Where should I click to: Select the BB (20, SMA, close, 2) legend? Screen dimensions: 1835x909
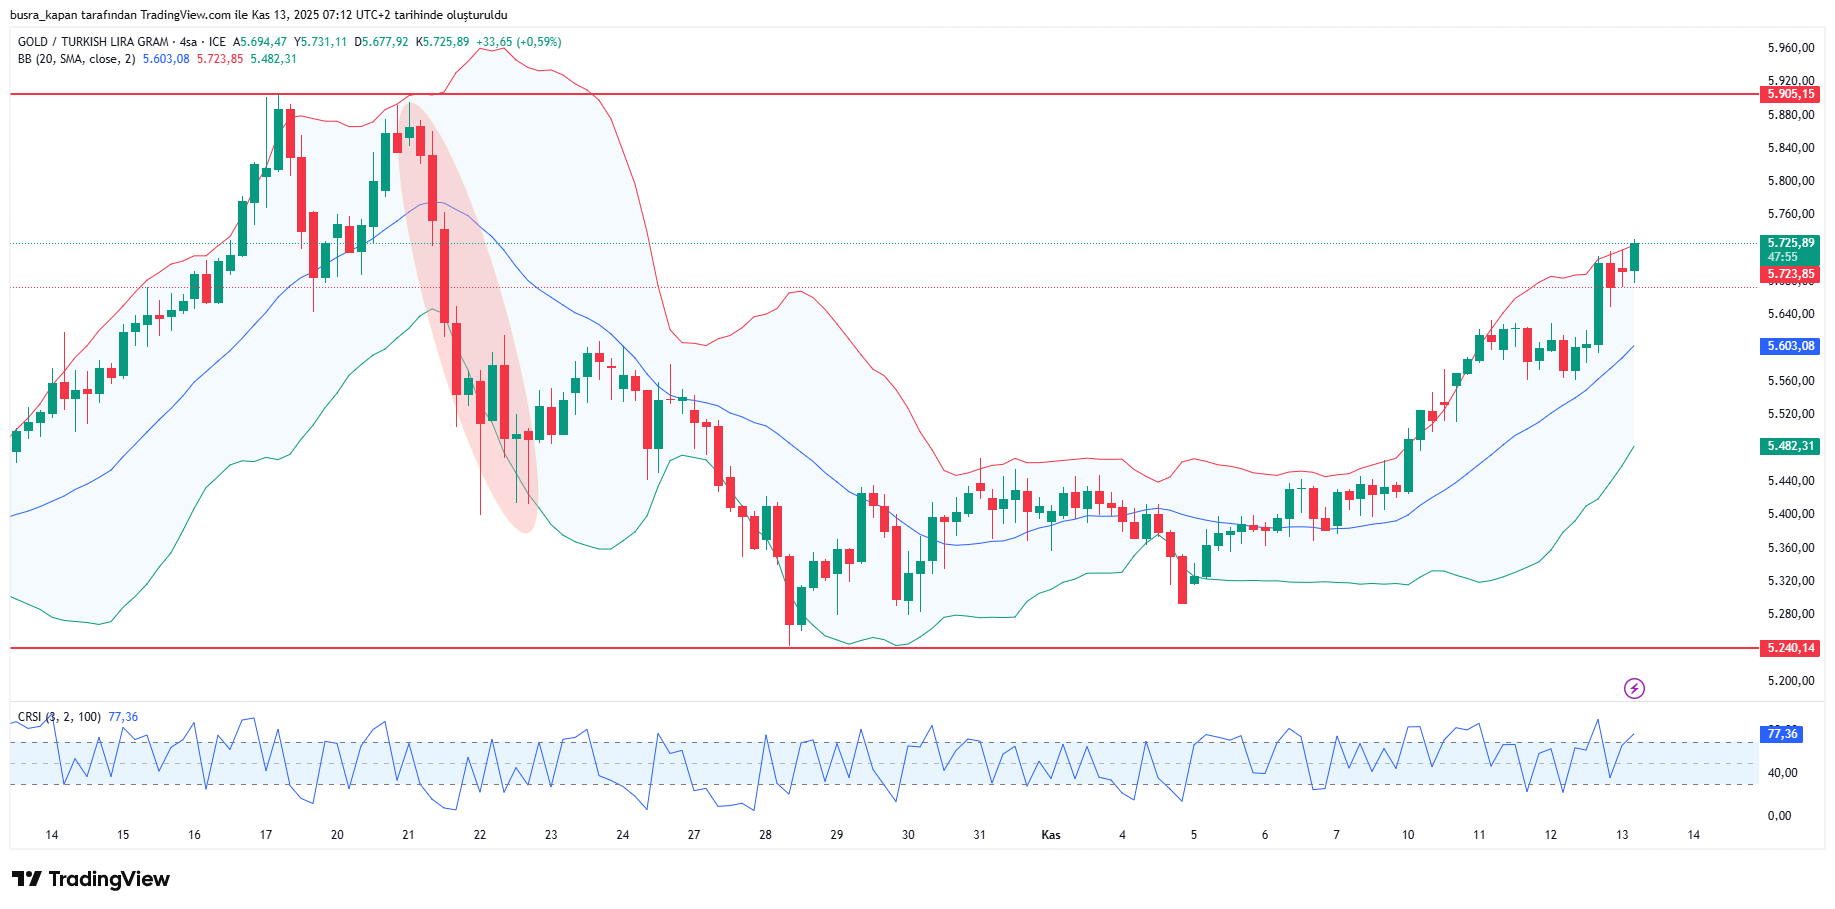(x=76, y=59)
